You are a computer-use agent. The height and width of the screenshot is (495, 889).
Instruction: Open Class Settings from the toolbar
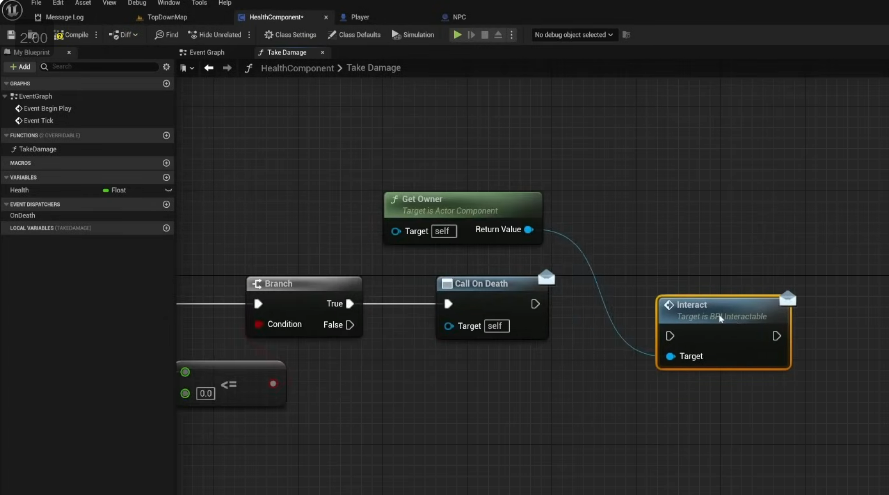[291, 35]
